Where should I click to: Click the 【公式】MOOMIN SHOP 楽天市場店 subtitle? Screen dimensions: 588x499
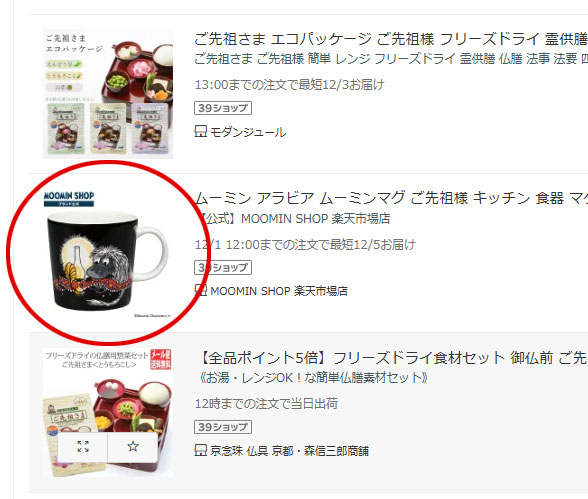pos(294,219)
